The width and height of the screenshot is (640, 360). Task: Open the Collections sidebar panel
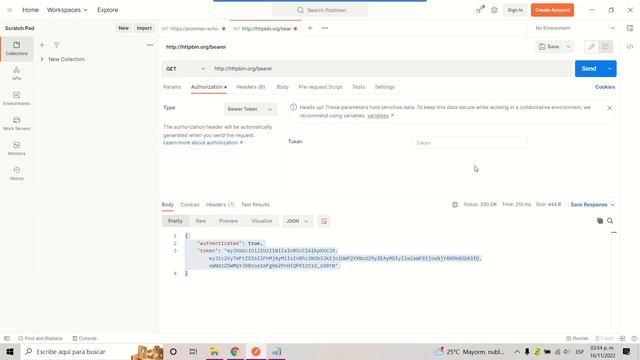(x=16, y=49)
